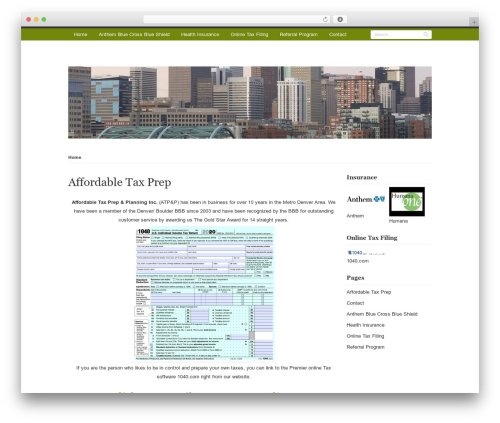Open a new tab with plus button
Viewport: 500px width, 423px height.
tap(474, 22)
